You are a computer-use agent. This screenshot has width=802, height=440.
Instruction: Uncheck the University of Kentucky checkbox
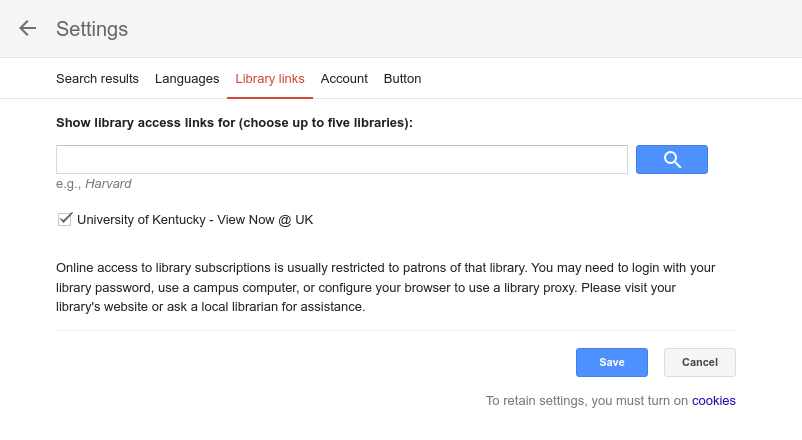click(64, 219)
